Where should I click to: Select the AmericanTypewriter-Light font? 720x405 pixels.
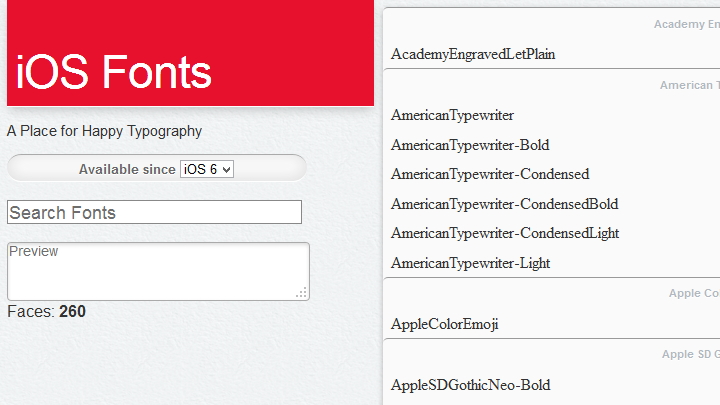471,263
